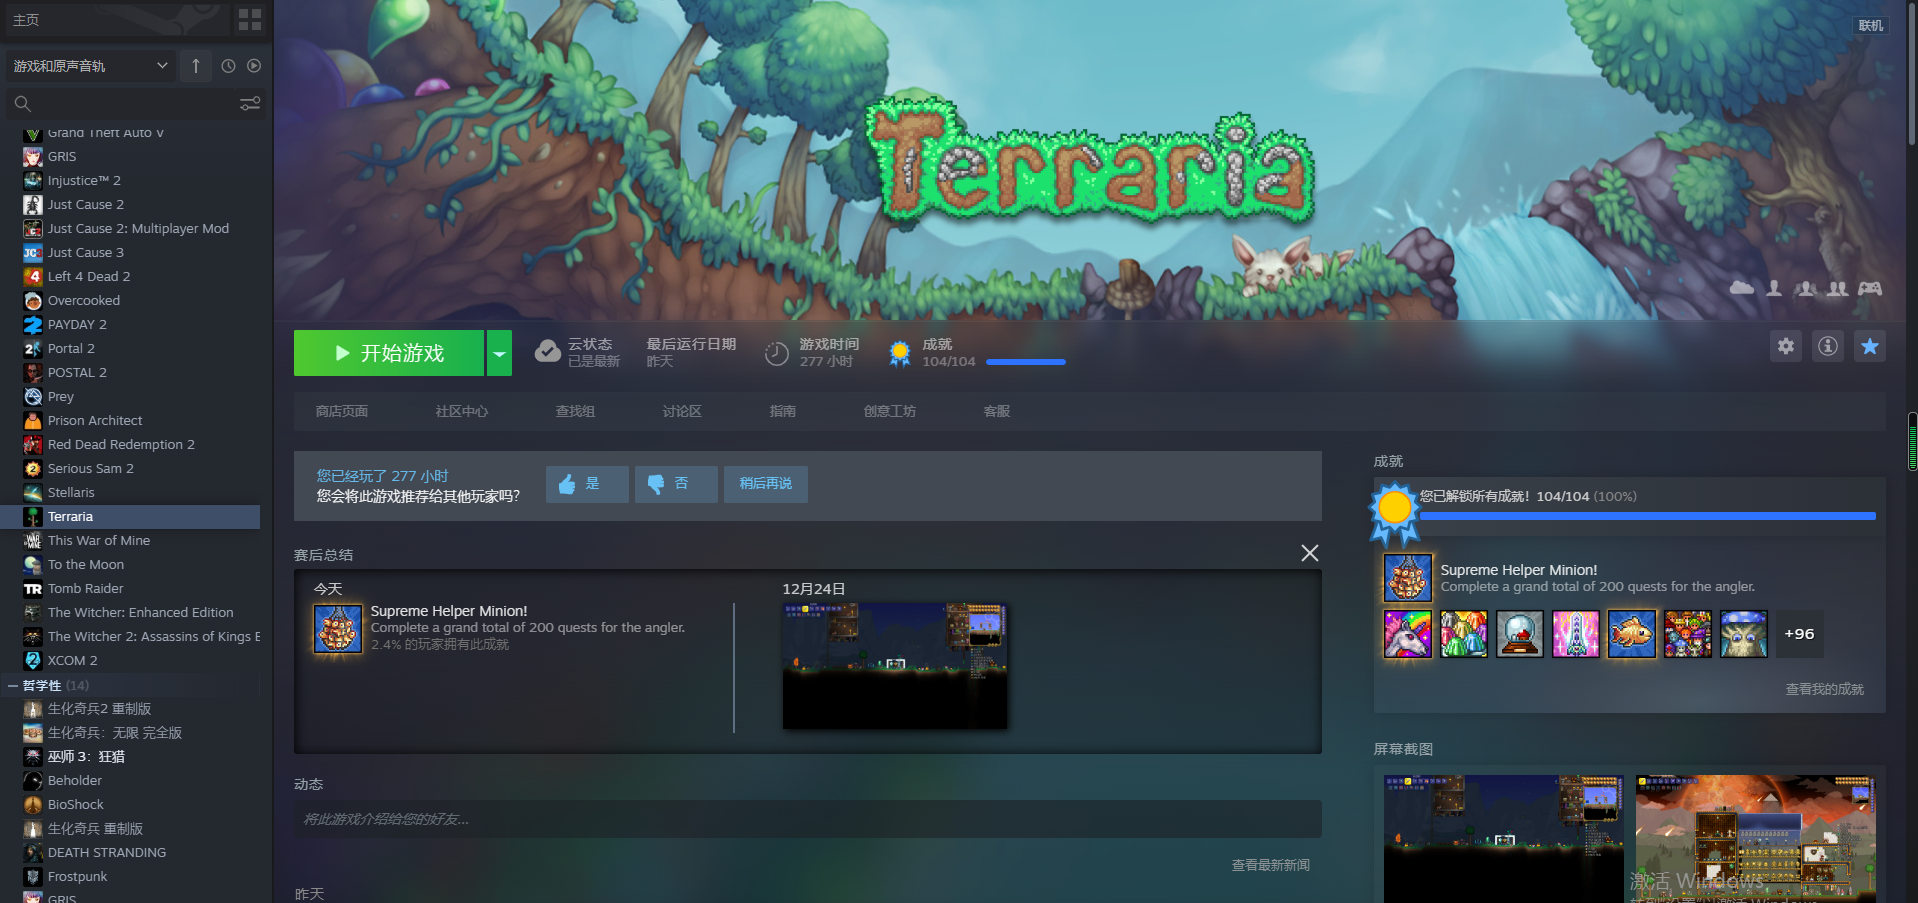1918x903 pixels.
Task: Toggle the recent activity clock filter
Action: 228,66
